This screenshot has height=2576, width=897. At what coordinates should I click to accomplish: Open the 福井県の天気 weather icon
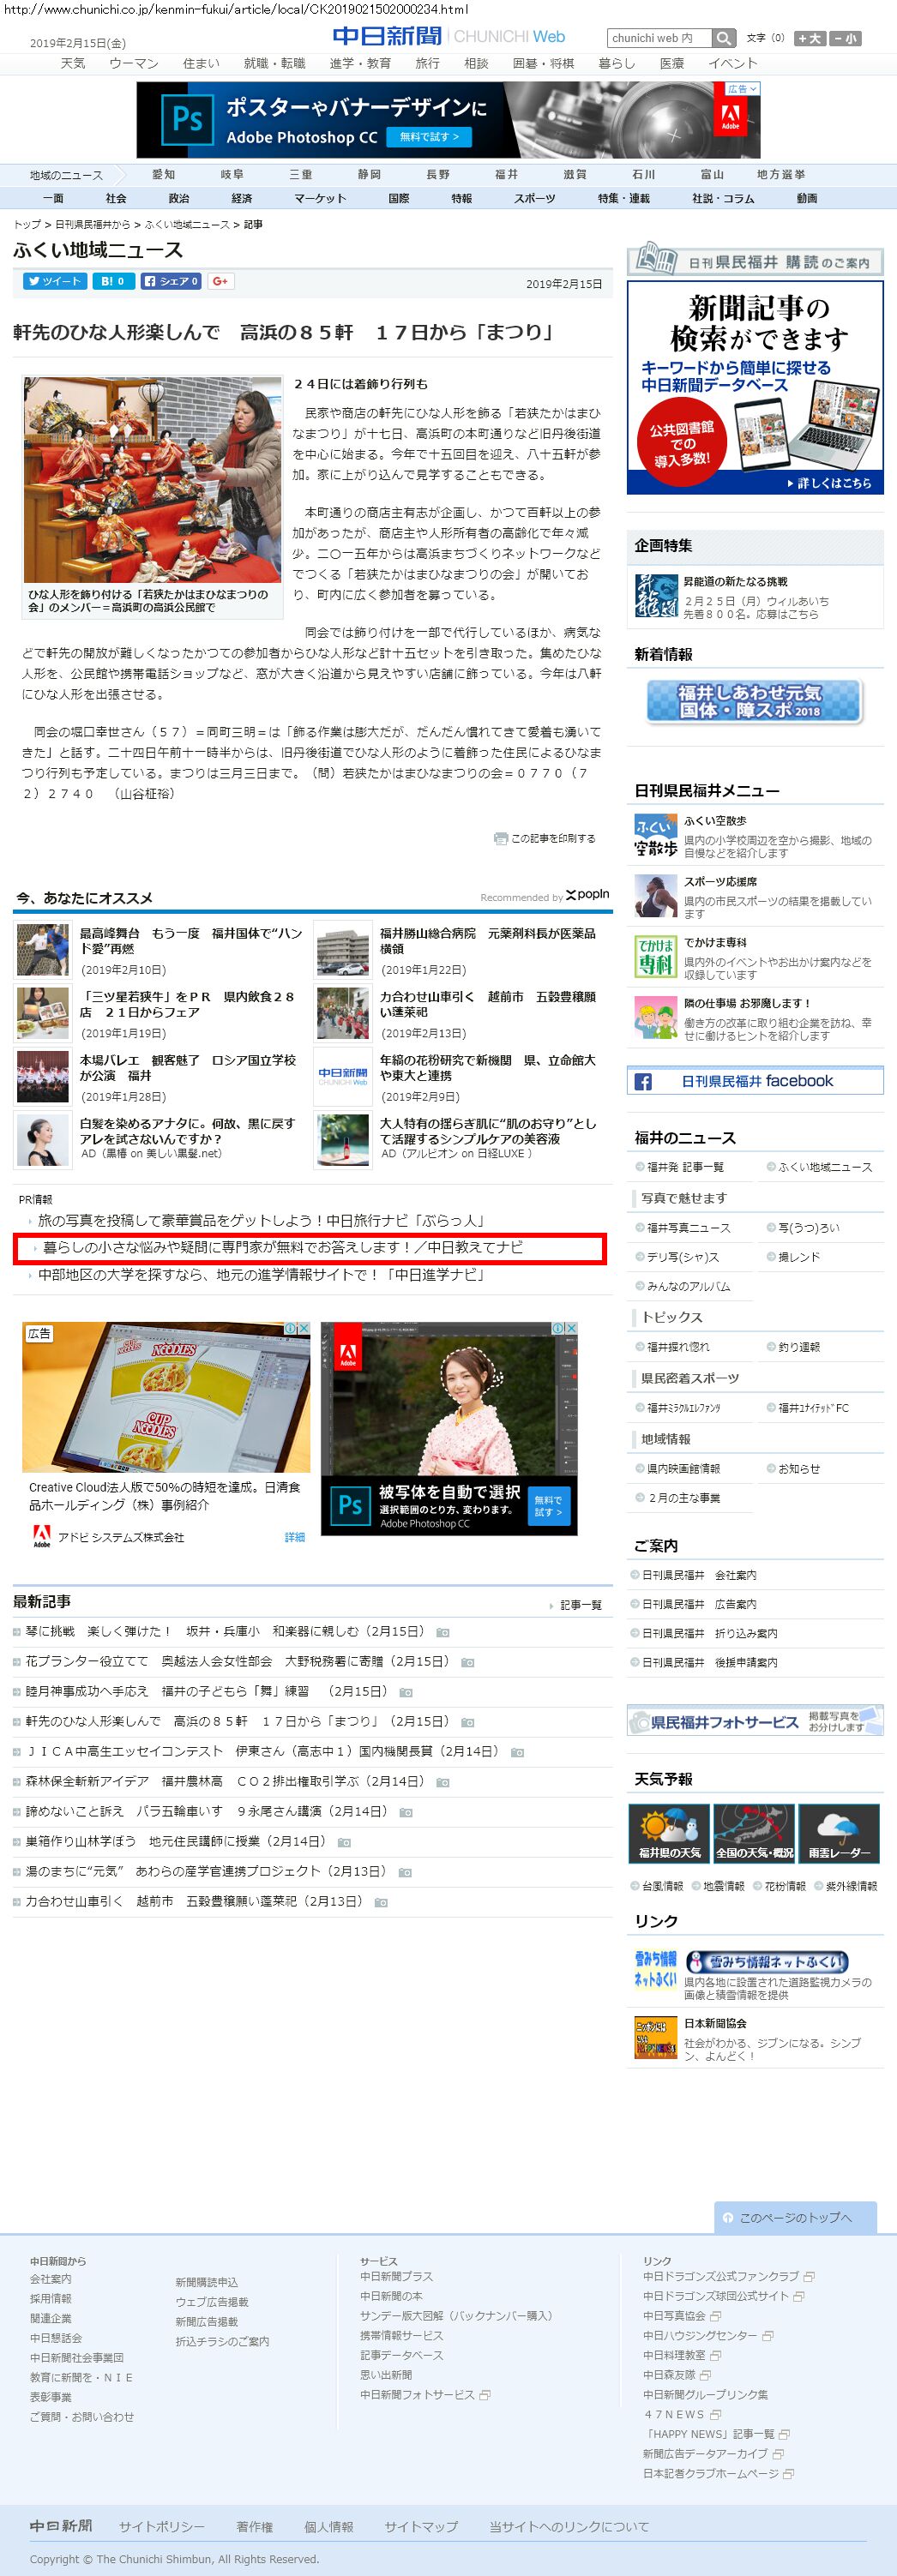(669, 1832)
